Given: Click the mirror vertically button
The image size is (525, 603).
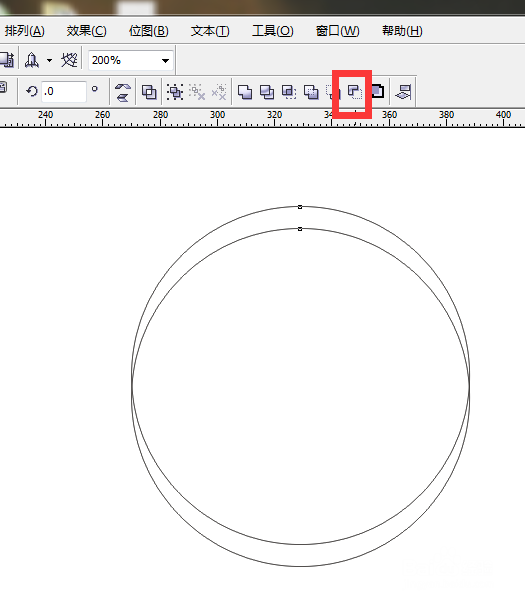Looking at the screenshot, I should click(x=123, y=98).
